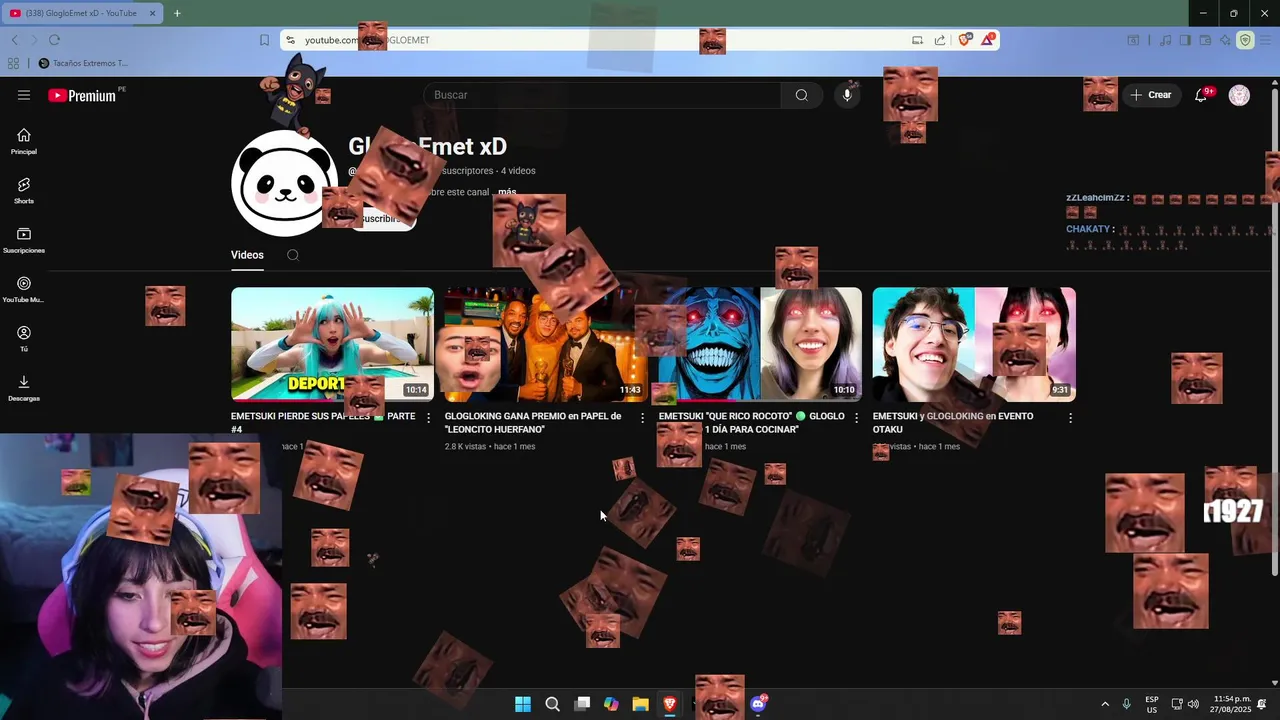Bookmark this page in address bar
Viewport: 1280px width, 720px height.
tap(264, 40)
